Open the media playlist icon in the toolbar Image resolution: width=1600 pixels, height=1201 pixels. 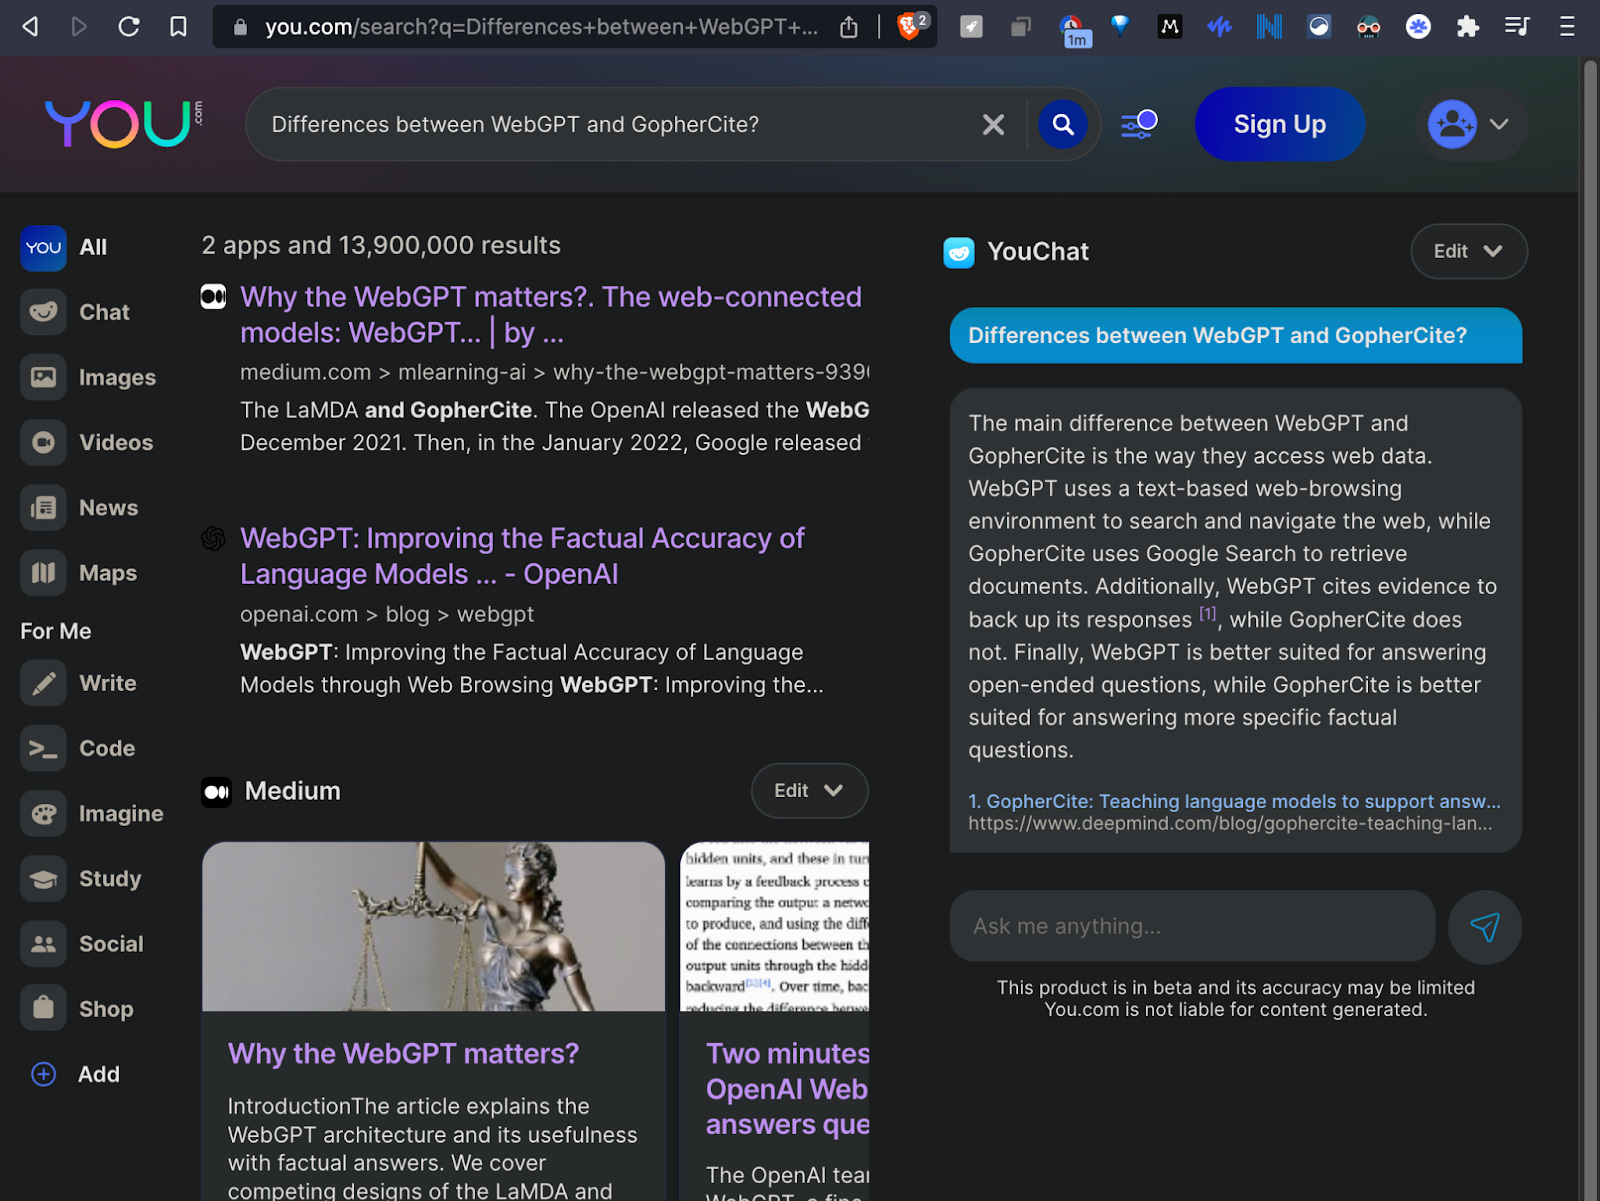click(x=1517, y=27)
